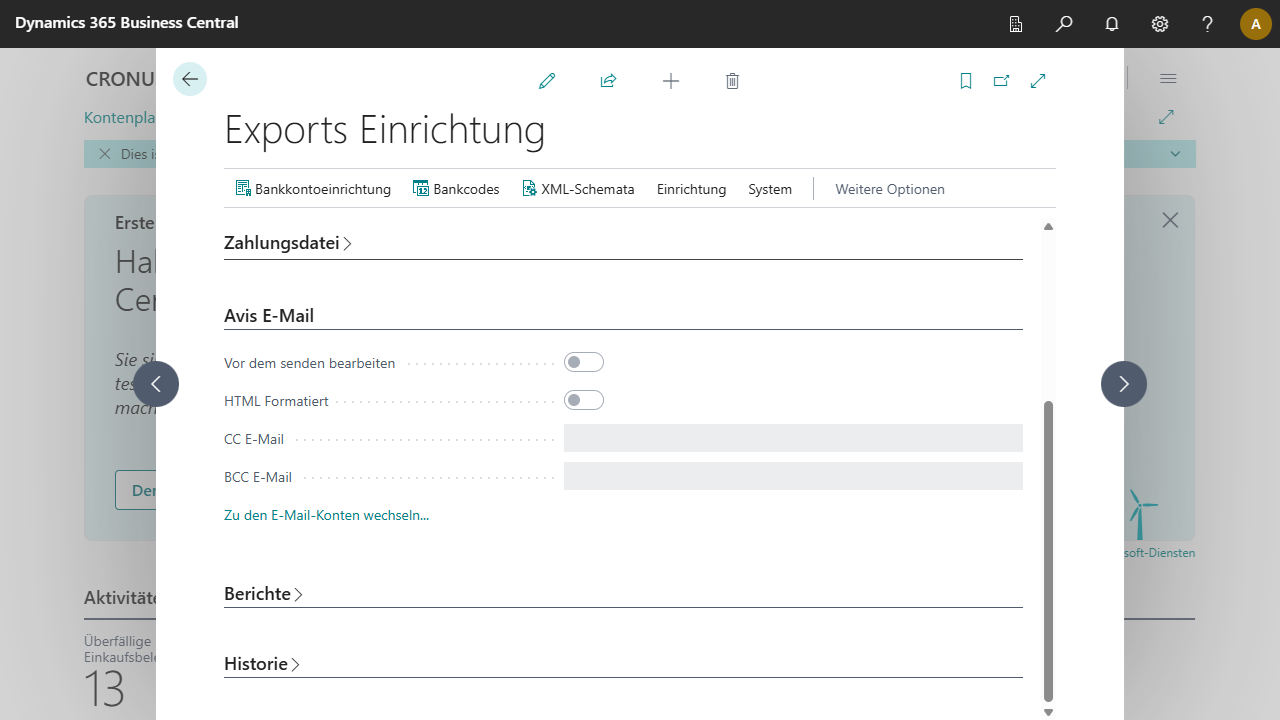This screenshot has width=1280, height=720.
Task: Click the overdue count 13 tile
Action: tap(104, 688)
